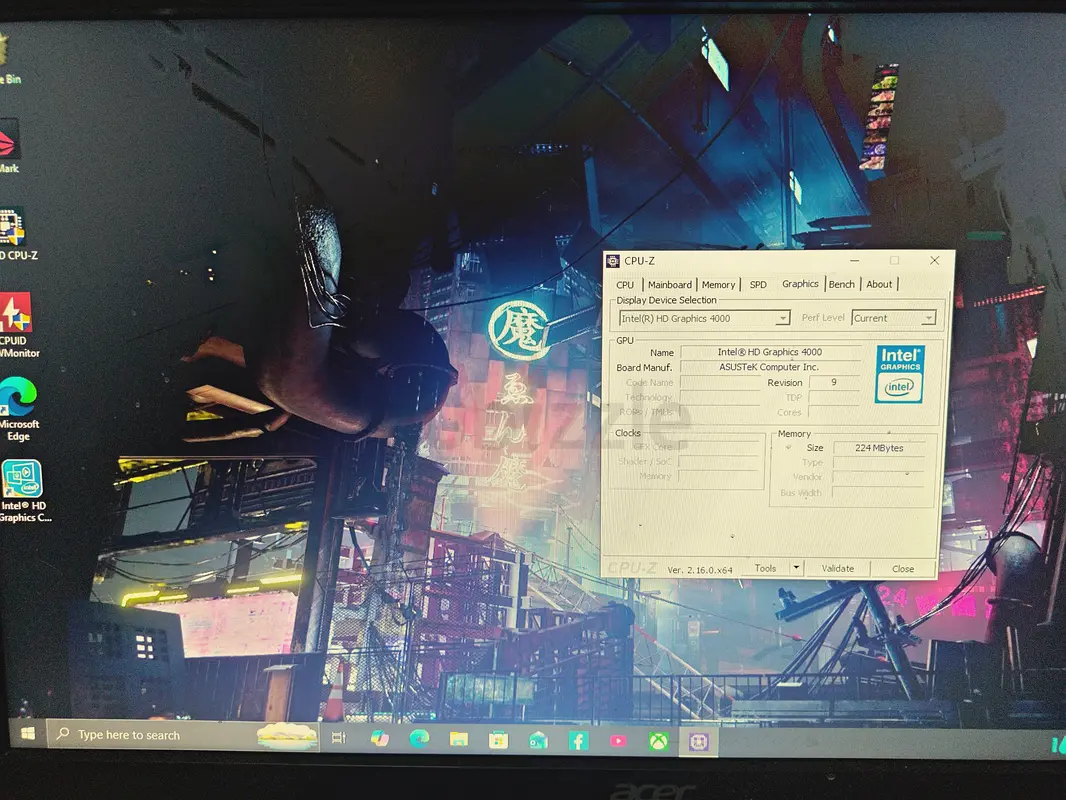Click the Memory Size value 224 MBytes
This screenshot has height=800, width=1066.
point(879,448)
